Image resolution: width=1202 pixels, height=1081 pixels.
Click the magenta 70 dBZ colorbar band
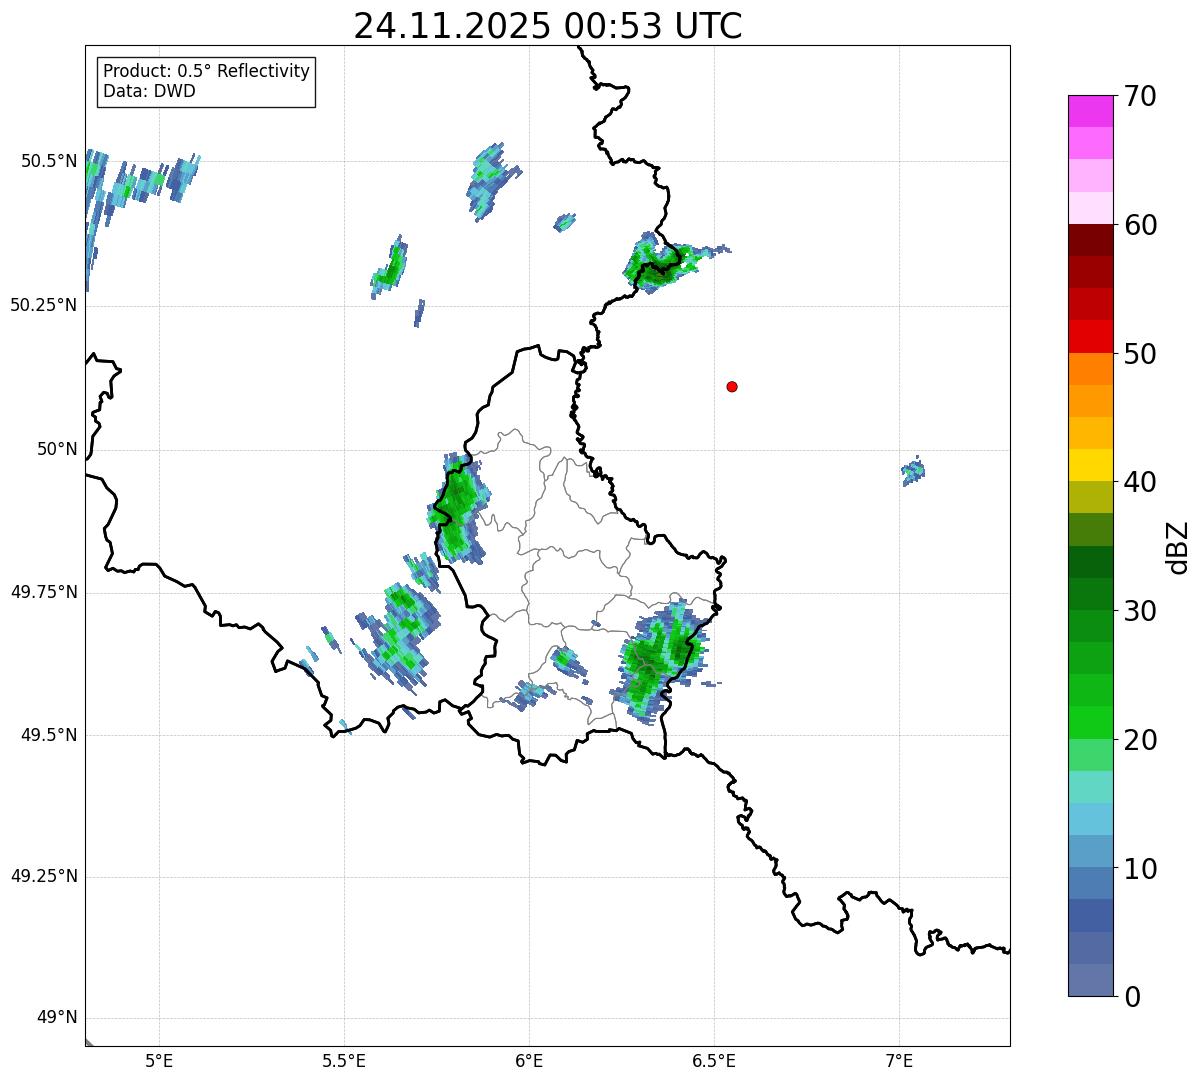coord(1091,111)
